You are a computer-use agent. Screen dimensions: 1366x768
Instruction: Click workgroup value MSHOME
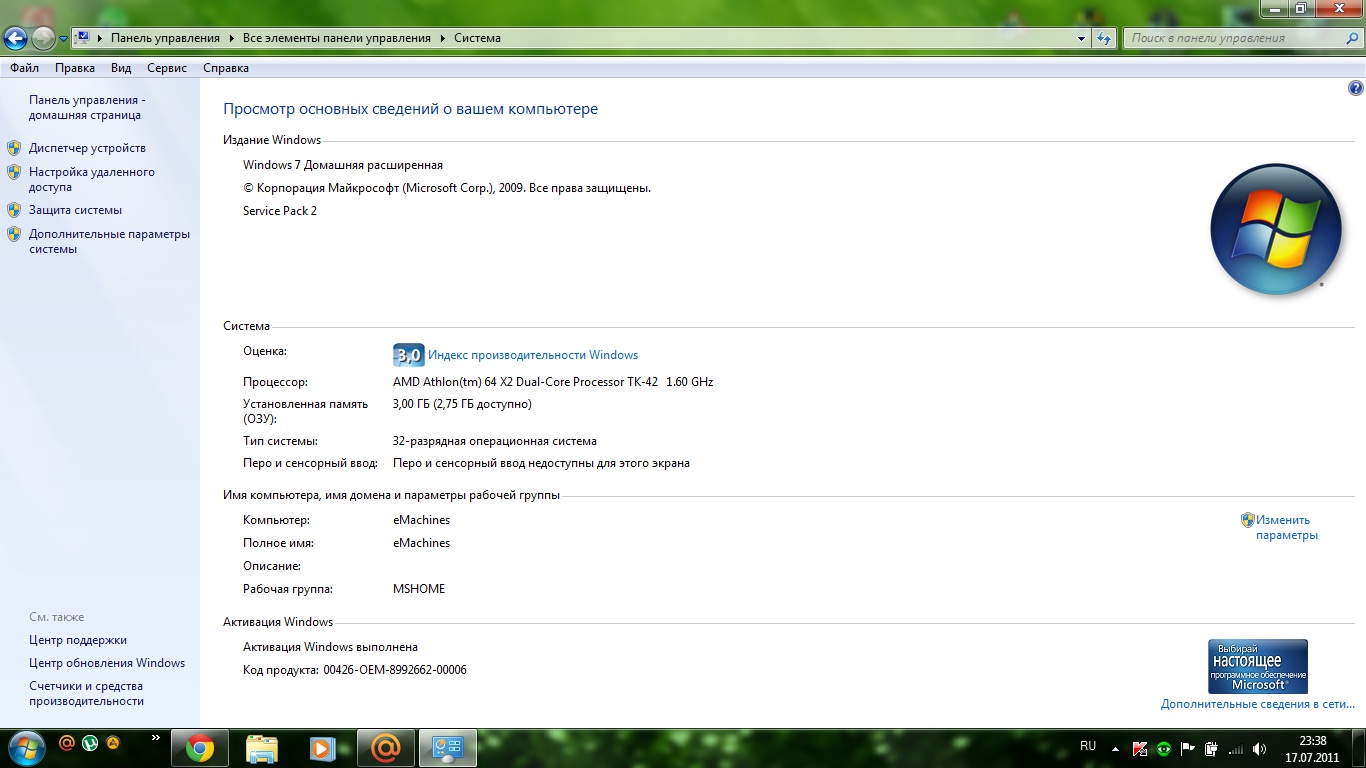pos(419,589)
